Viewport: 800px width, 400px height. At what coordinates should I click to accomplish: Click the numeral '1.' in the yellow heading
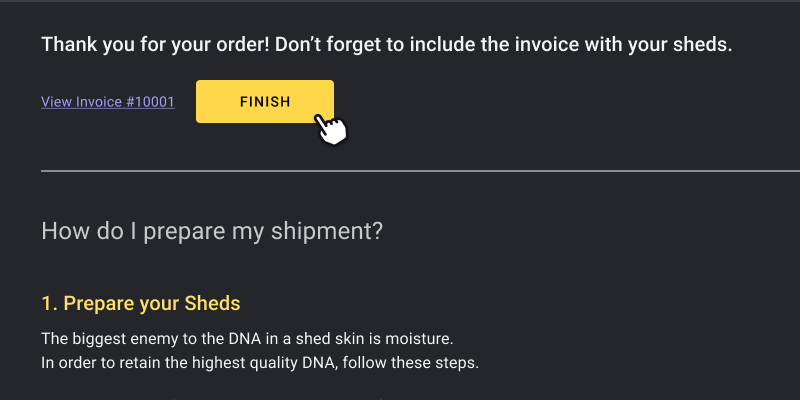click(49, 304)
